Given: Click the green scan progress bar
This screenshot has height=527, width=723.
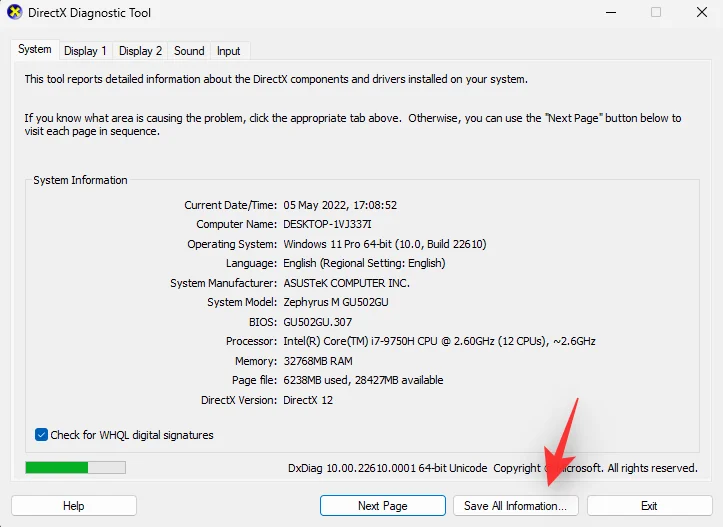Looking at the screenshot, I should pyautogui.click(x=75, y=467).
